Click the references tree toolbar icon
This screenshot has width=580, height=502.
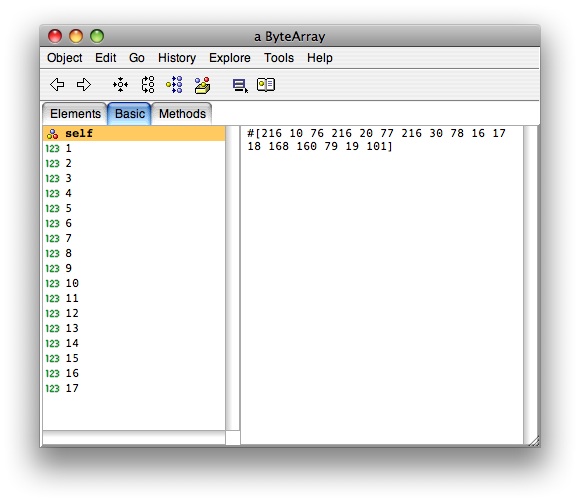148,84
